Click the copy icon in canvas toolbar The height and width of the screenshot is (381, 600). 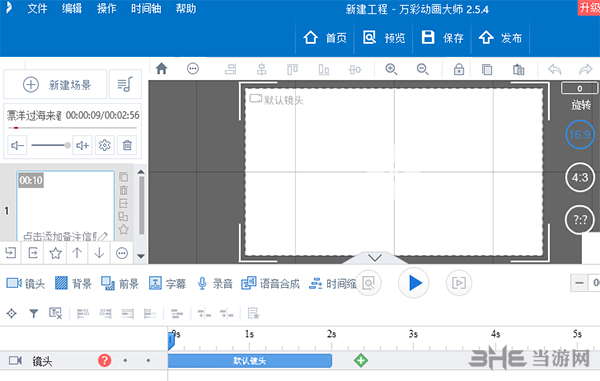tap(487, 70)
